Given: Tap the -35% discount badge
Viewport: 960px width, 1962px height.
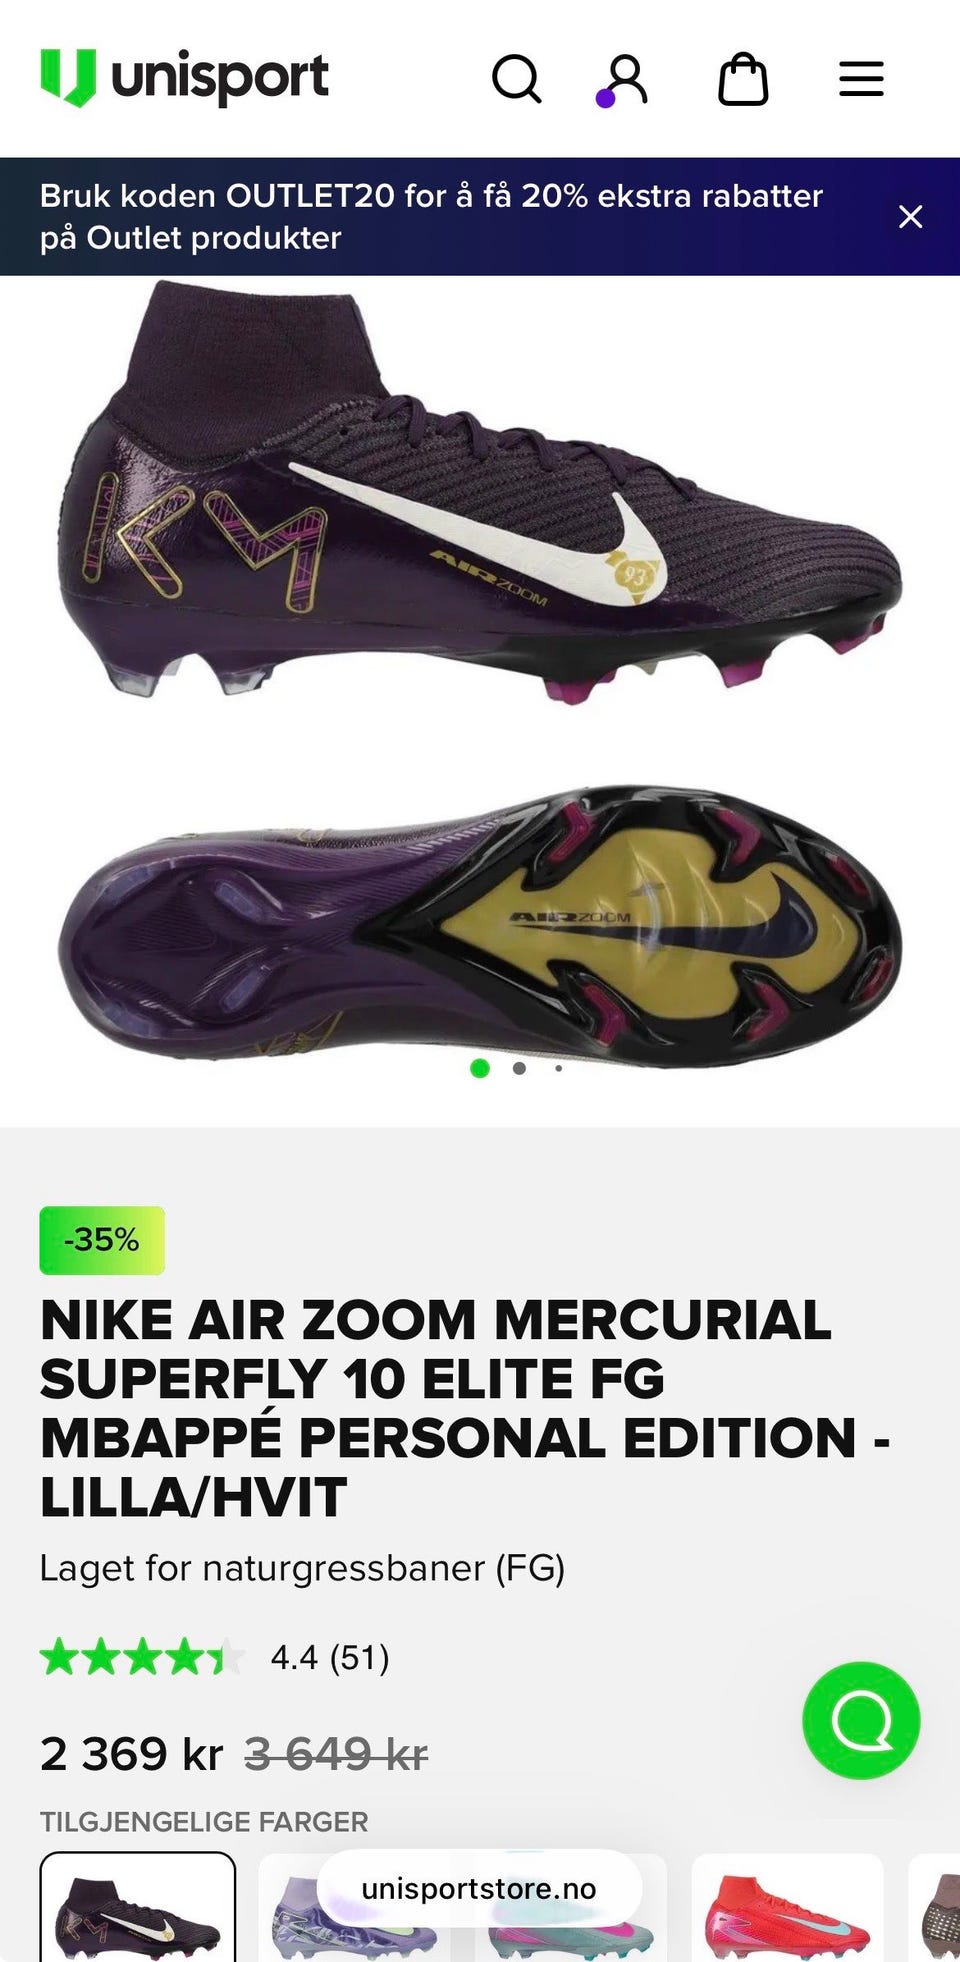Looking at the screenshot, I should tap(102, 1240).
